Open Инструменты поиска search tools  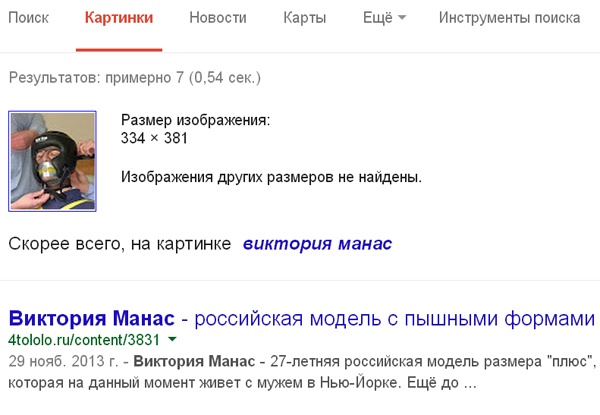pyautogui.click(x=509, y=18)
